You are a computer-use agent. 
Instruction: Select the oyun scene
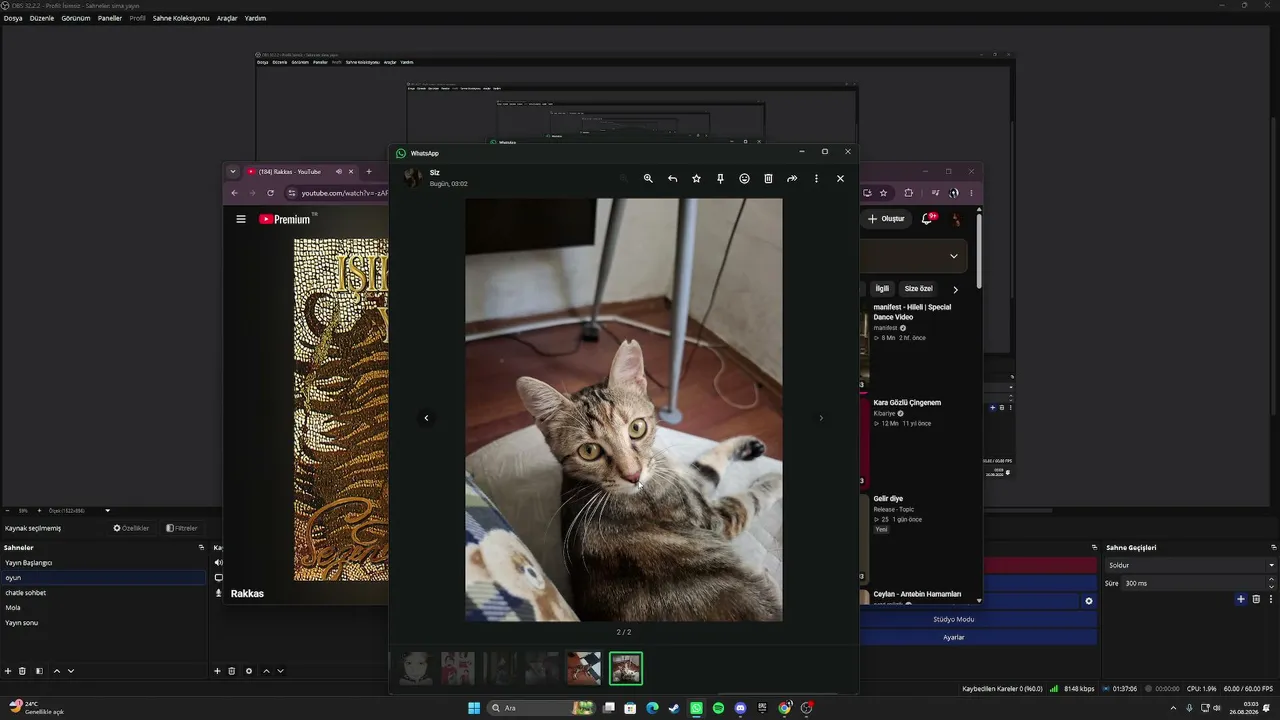(104, 578)
